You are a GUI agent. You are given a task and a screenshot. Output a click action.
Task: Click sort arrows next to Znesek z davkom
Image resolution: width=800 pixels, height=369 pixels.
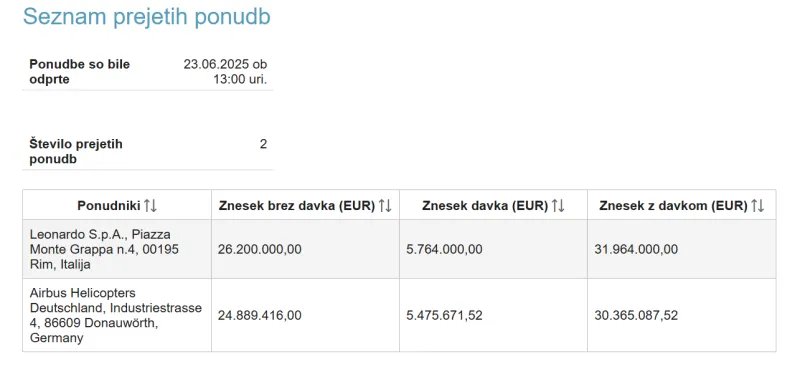coord(758,206)
